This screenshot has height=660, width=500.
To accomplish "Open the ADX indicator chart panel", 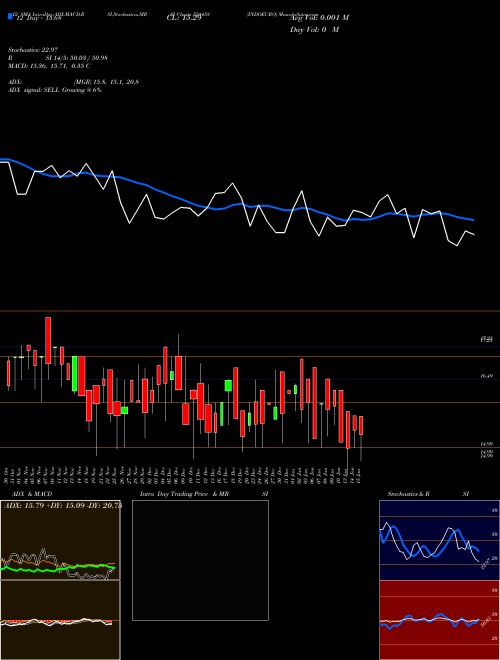I will [x=60, y=540].
